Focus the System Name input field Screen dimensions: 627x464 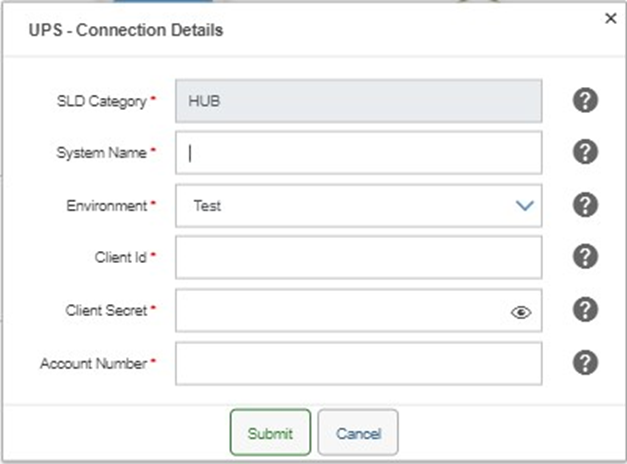tap(358, 153)
